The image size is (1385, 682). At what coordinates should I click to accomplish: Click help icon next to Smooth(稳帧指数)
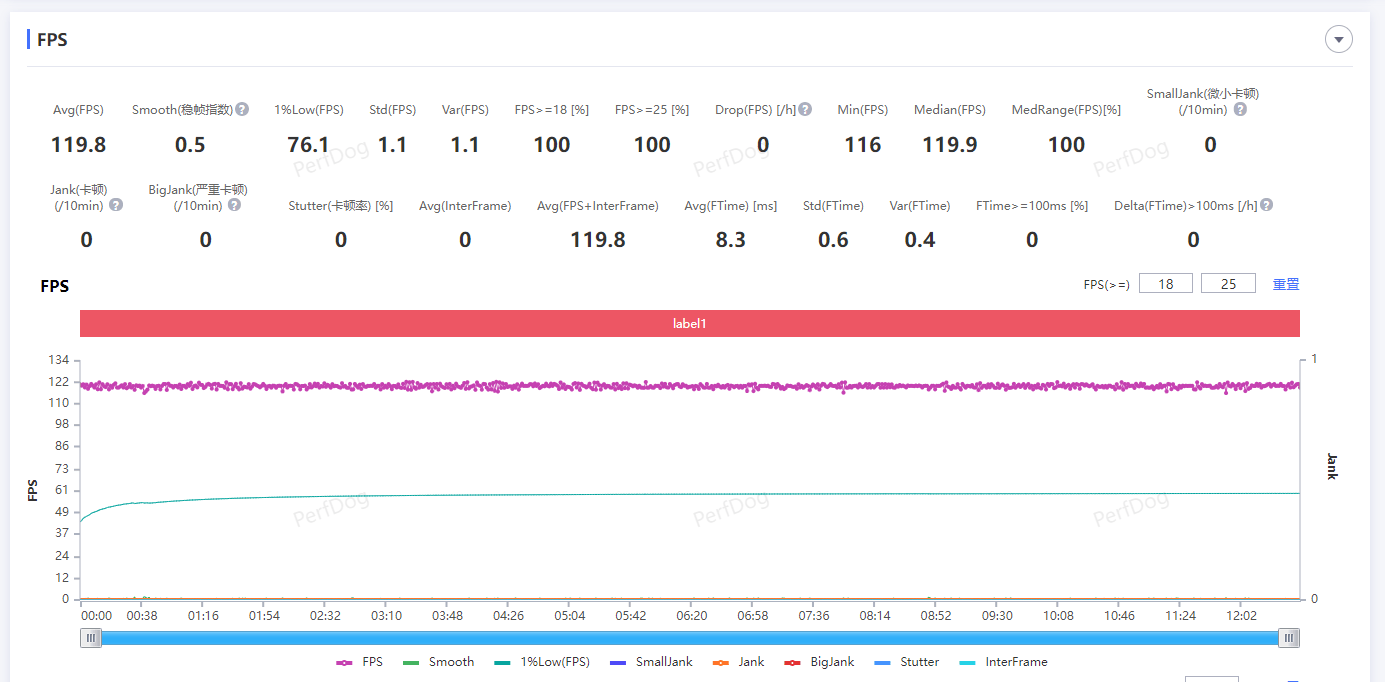tap(242, 109)
